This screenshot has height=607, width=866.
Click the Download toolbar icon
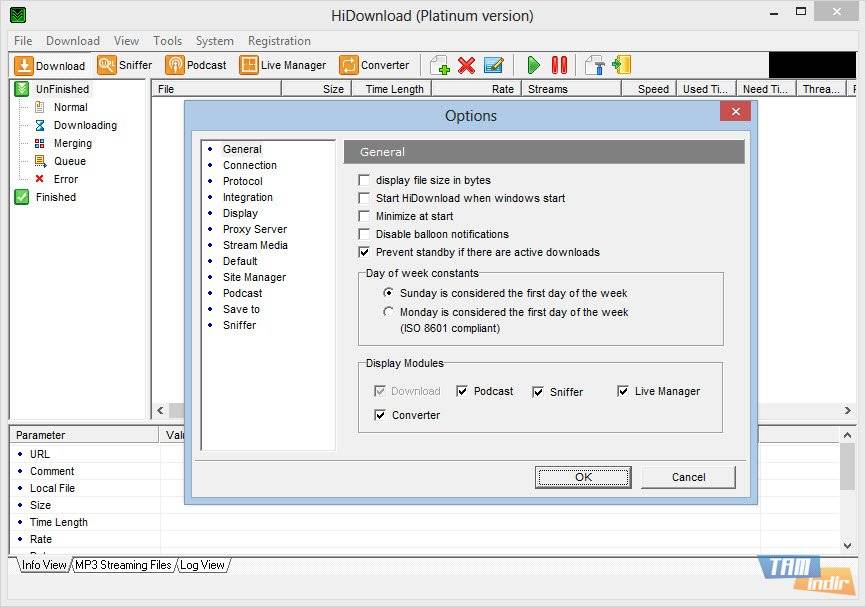[50, 65]
